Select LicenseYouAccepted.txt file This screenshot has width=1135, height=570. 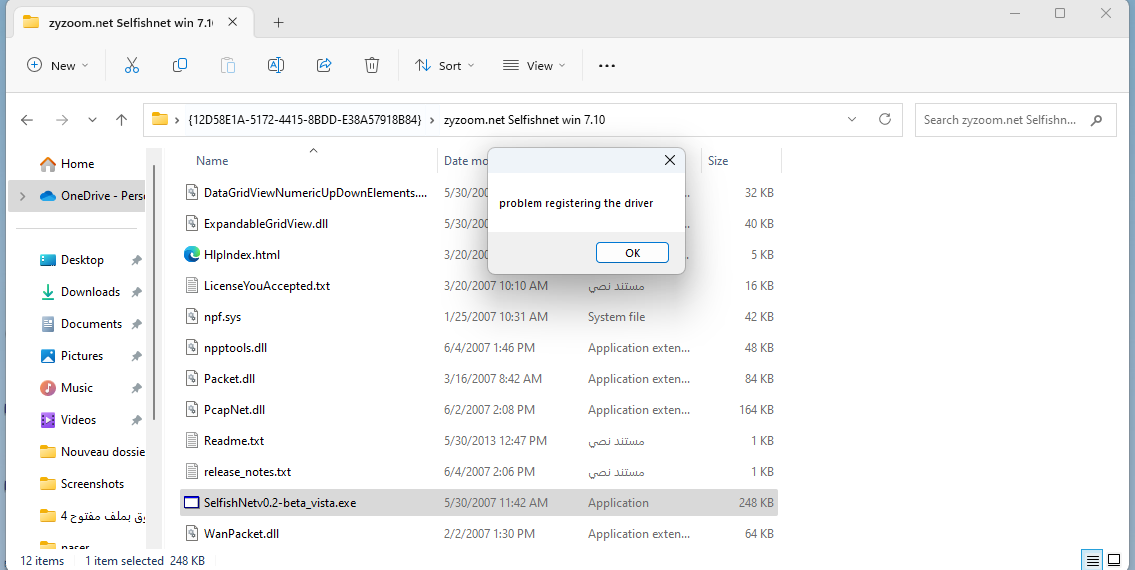(478, 285)
